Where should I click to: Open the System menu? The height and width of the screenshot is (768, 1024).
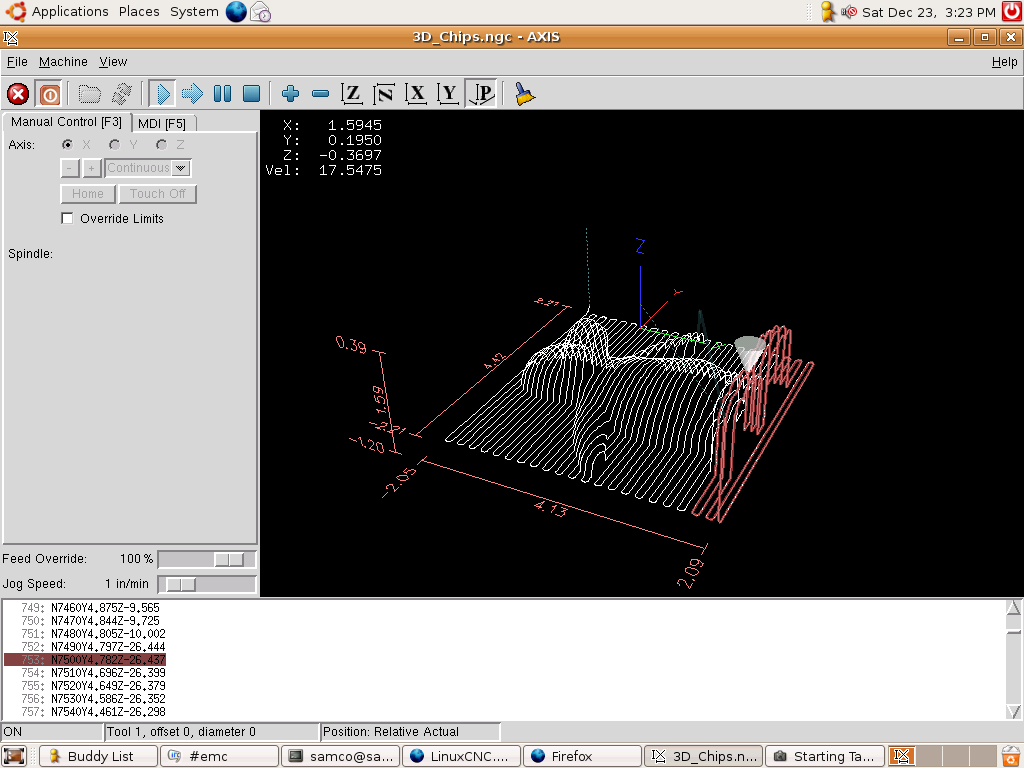(194, 12)
